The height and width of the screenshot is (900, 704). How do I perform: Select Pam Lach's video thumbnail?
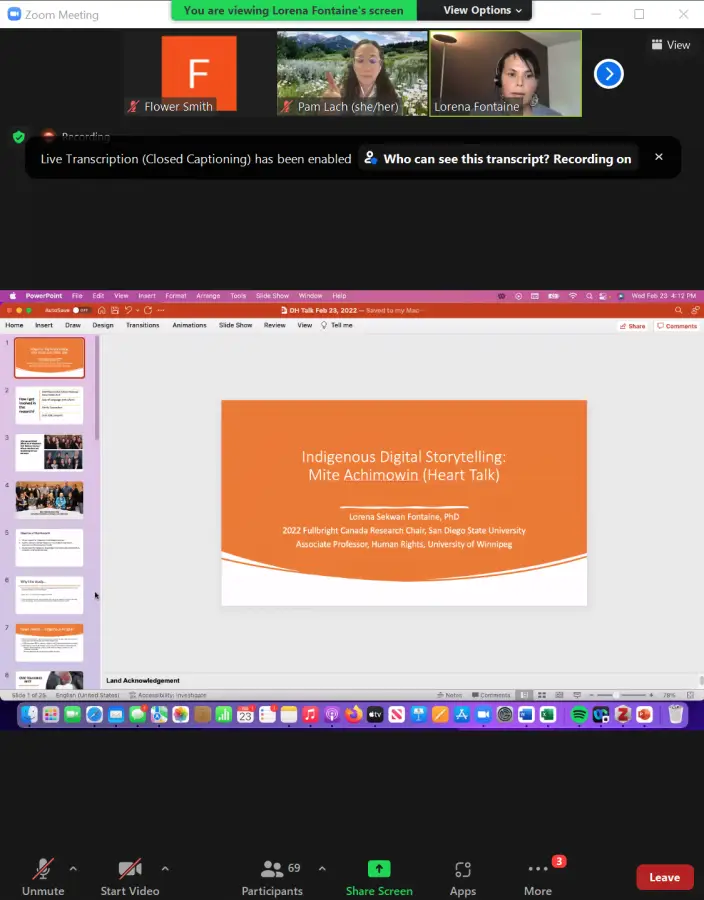coord(352,73)
